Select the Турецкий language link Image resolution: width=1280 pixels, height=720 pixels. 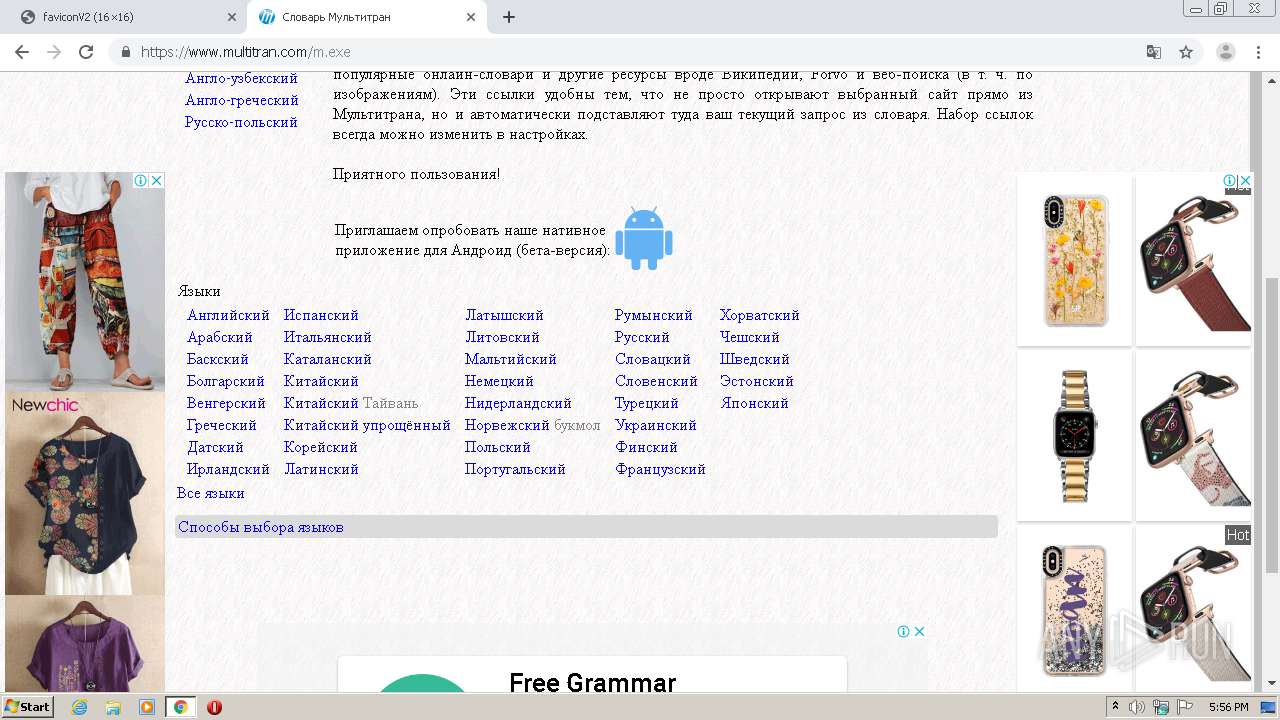coord(647,403)
